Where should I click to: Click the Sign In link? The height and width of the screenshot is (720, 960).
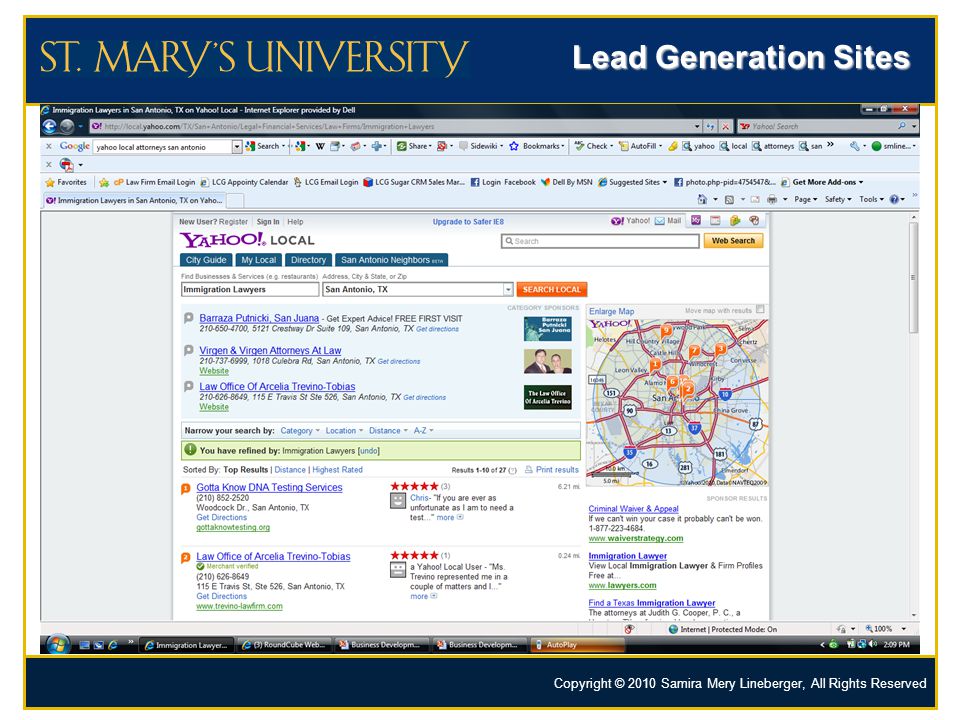coord(268,222)
